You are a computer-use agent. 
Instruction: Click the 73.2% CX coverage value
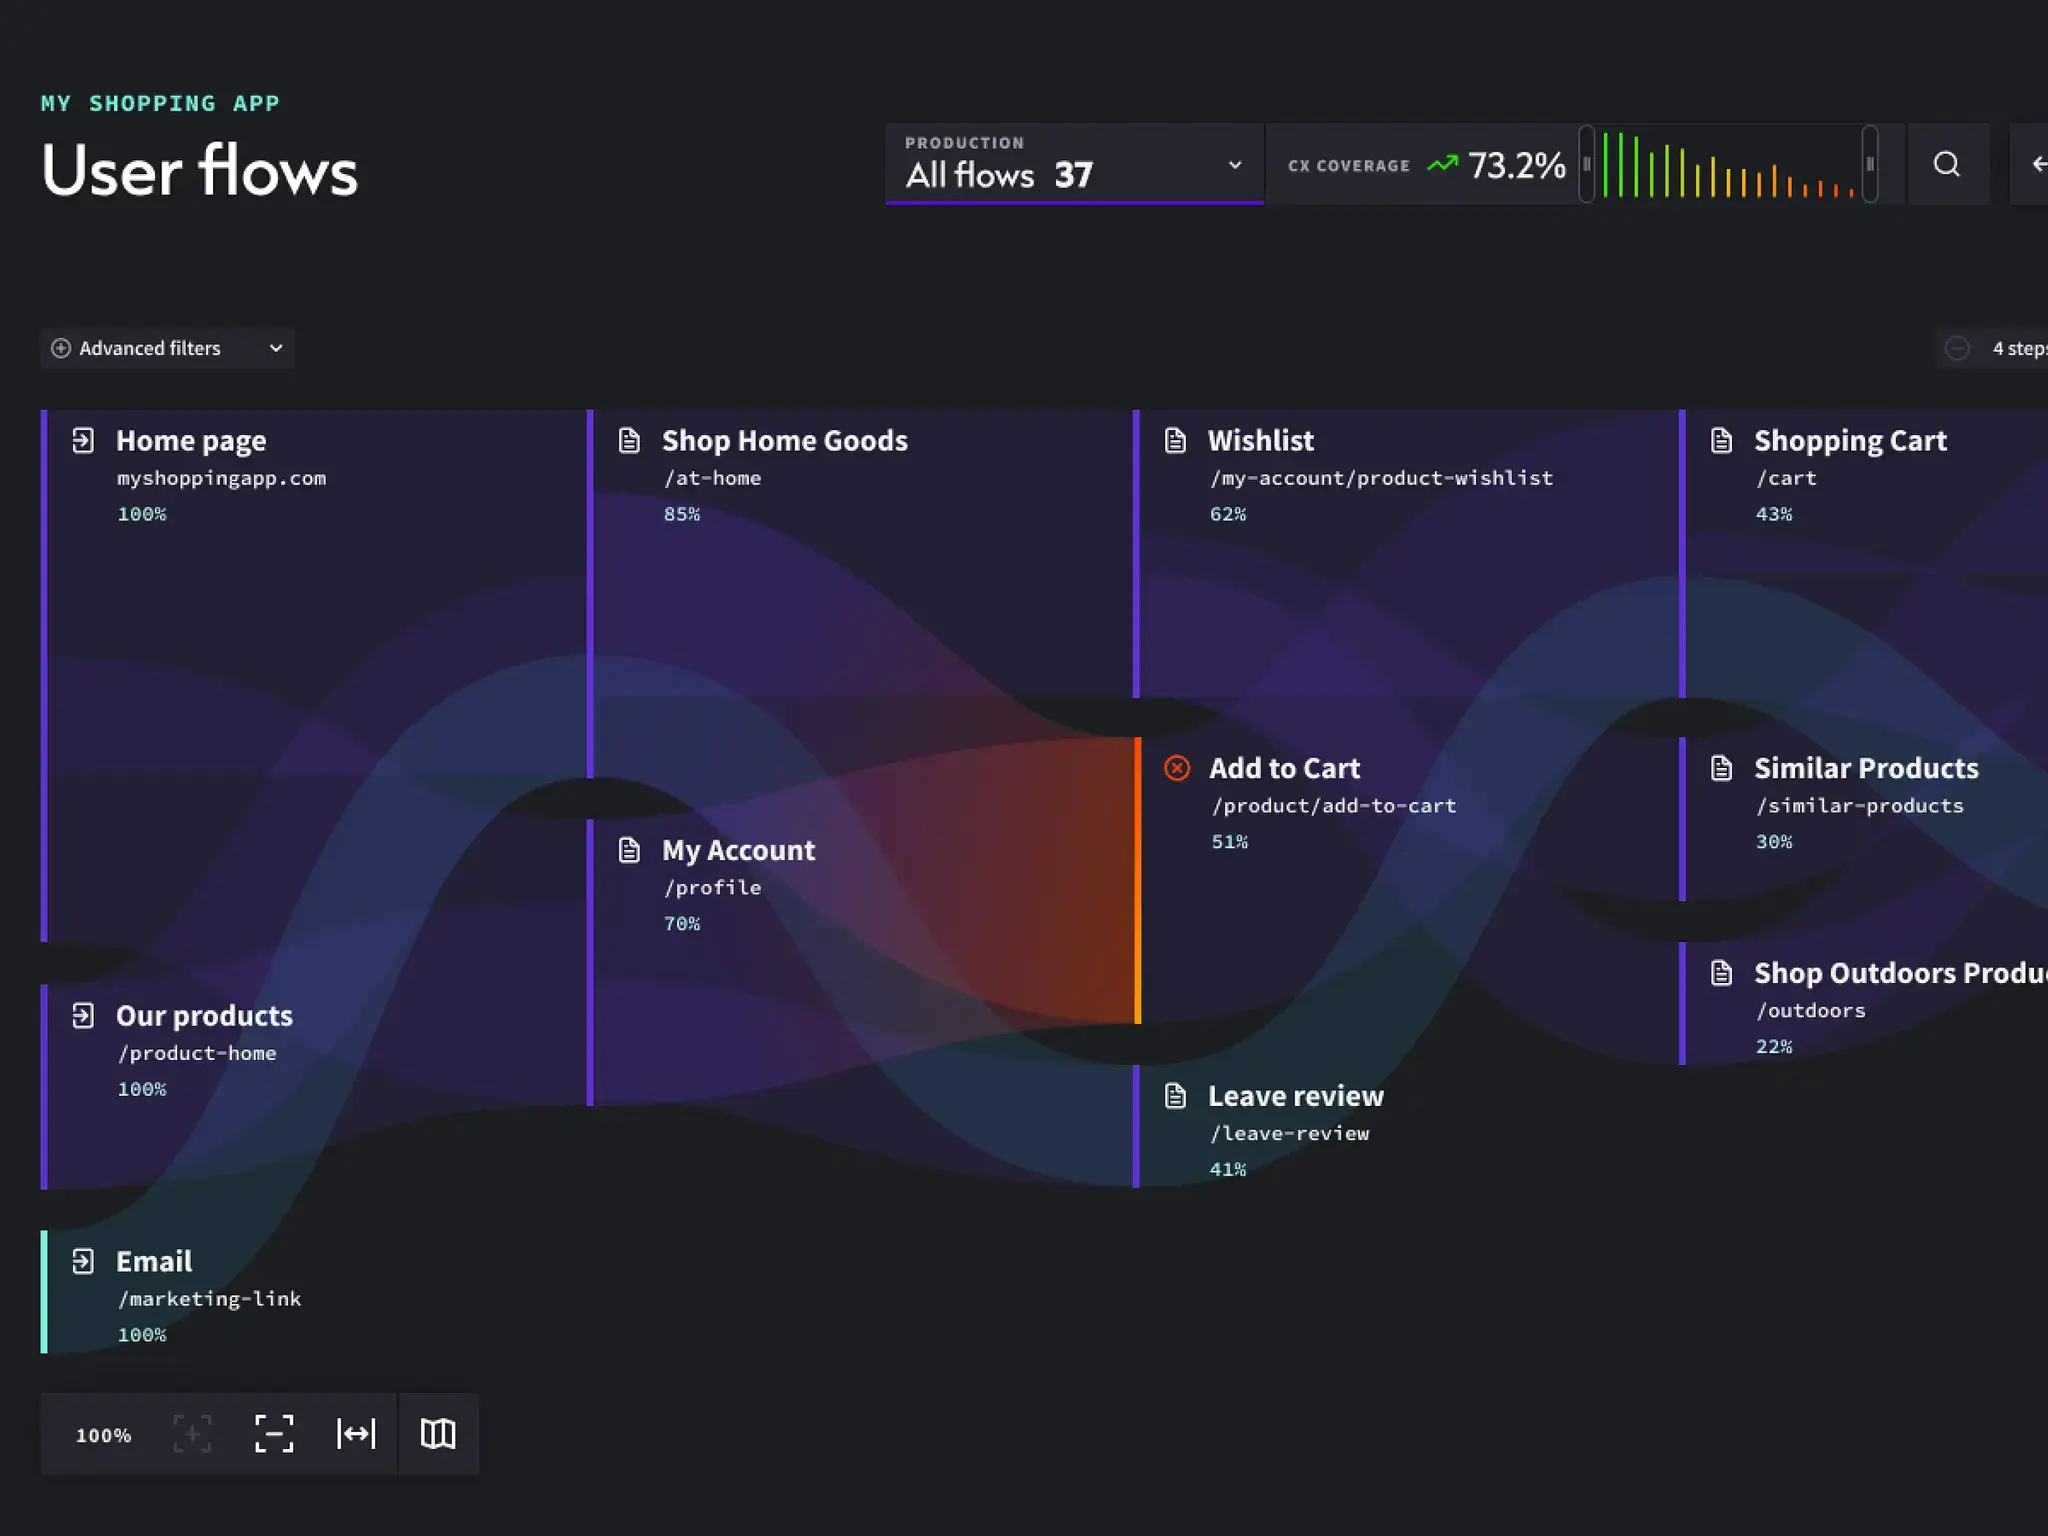click(1516, 165)
